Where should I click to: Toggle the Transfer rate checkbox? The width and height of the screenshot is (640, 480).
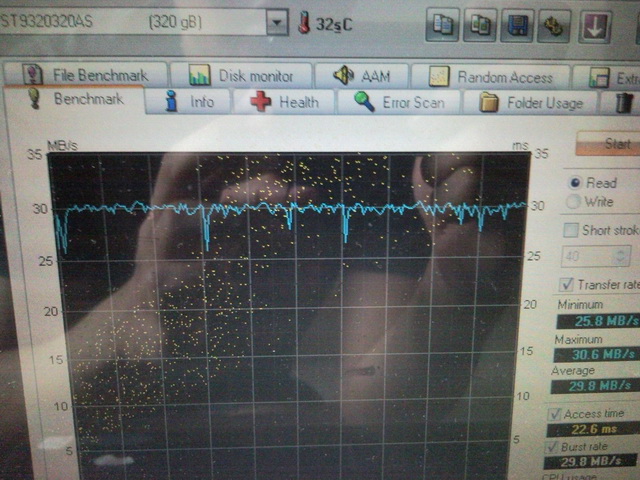[566, 284]
